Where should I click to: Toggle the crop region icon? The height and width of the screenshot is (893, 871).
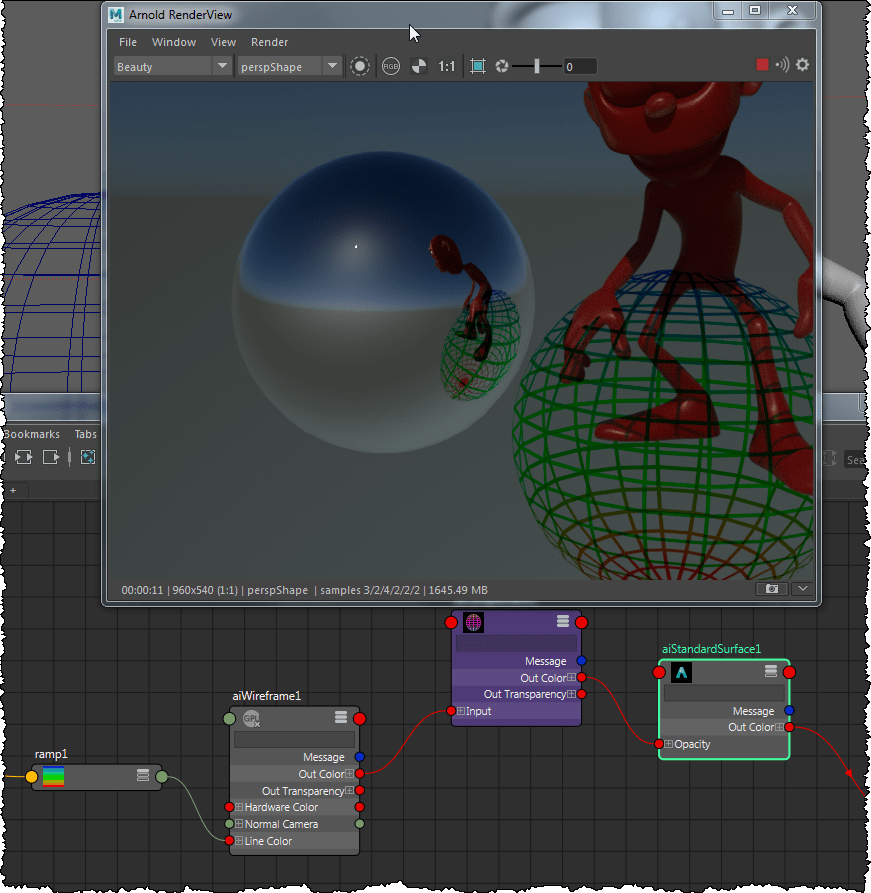(x=478, y=66)
